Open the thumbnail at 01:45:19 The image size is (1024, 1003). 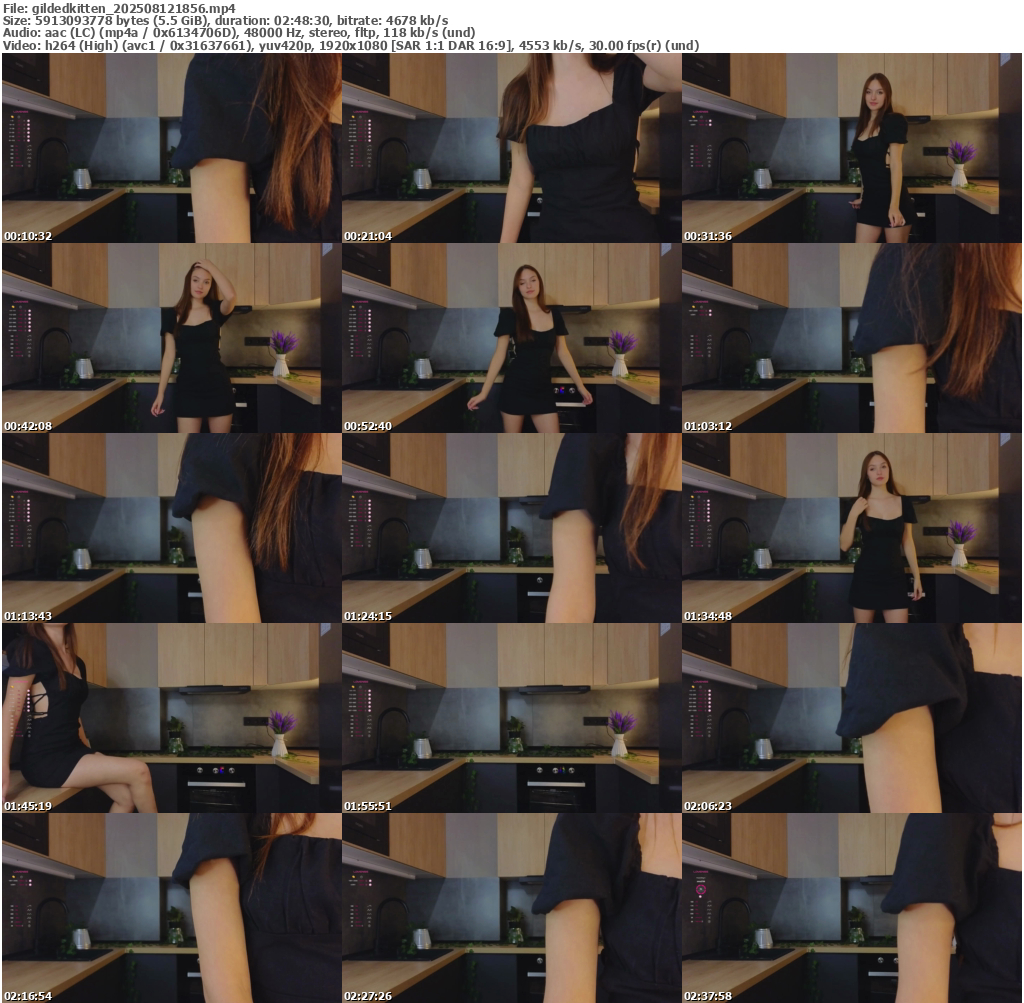[171, 718]
